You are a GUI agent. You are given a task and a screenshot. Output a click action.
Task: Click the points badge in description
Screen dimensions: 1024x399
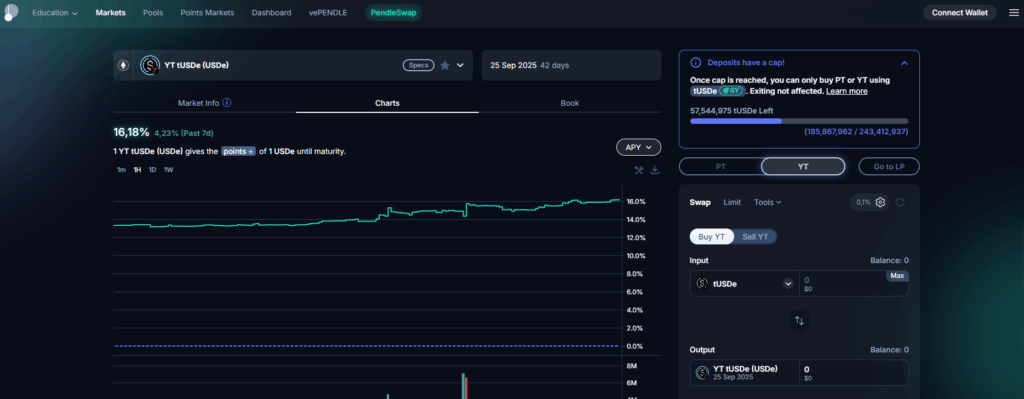pos(238,152)
